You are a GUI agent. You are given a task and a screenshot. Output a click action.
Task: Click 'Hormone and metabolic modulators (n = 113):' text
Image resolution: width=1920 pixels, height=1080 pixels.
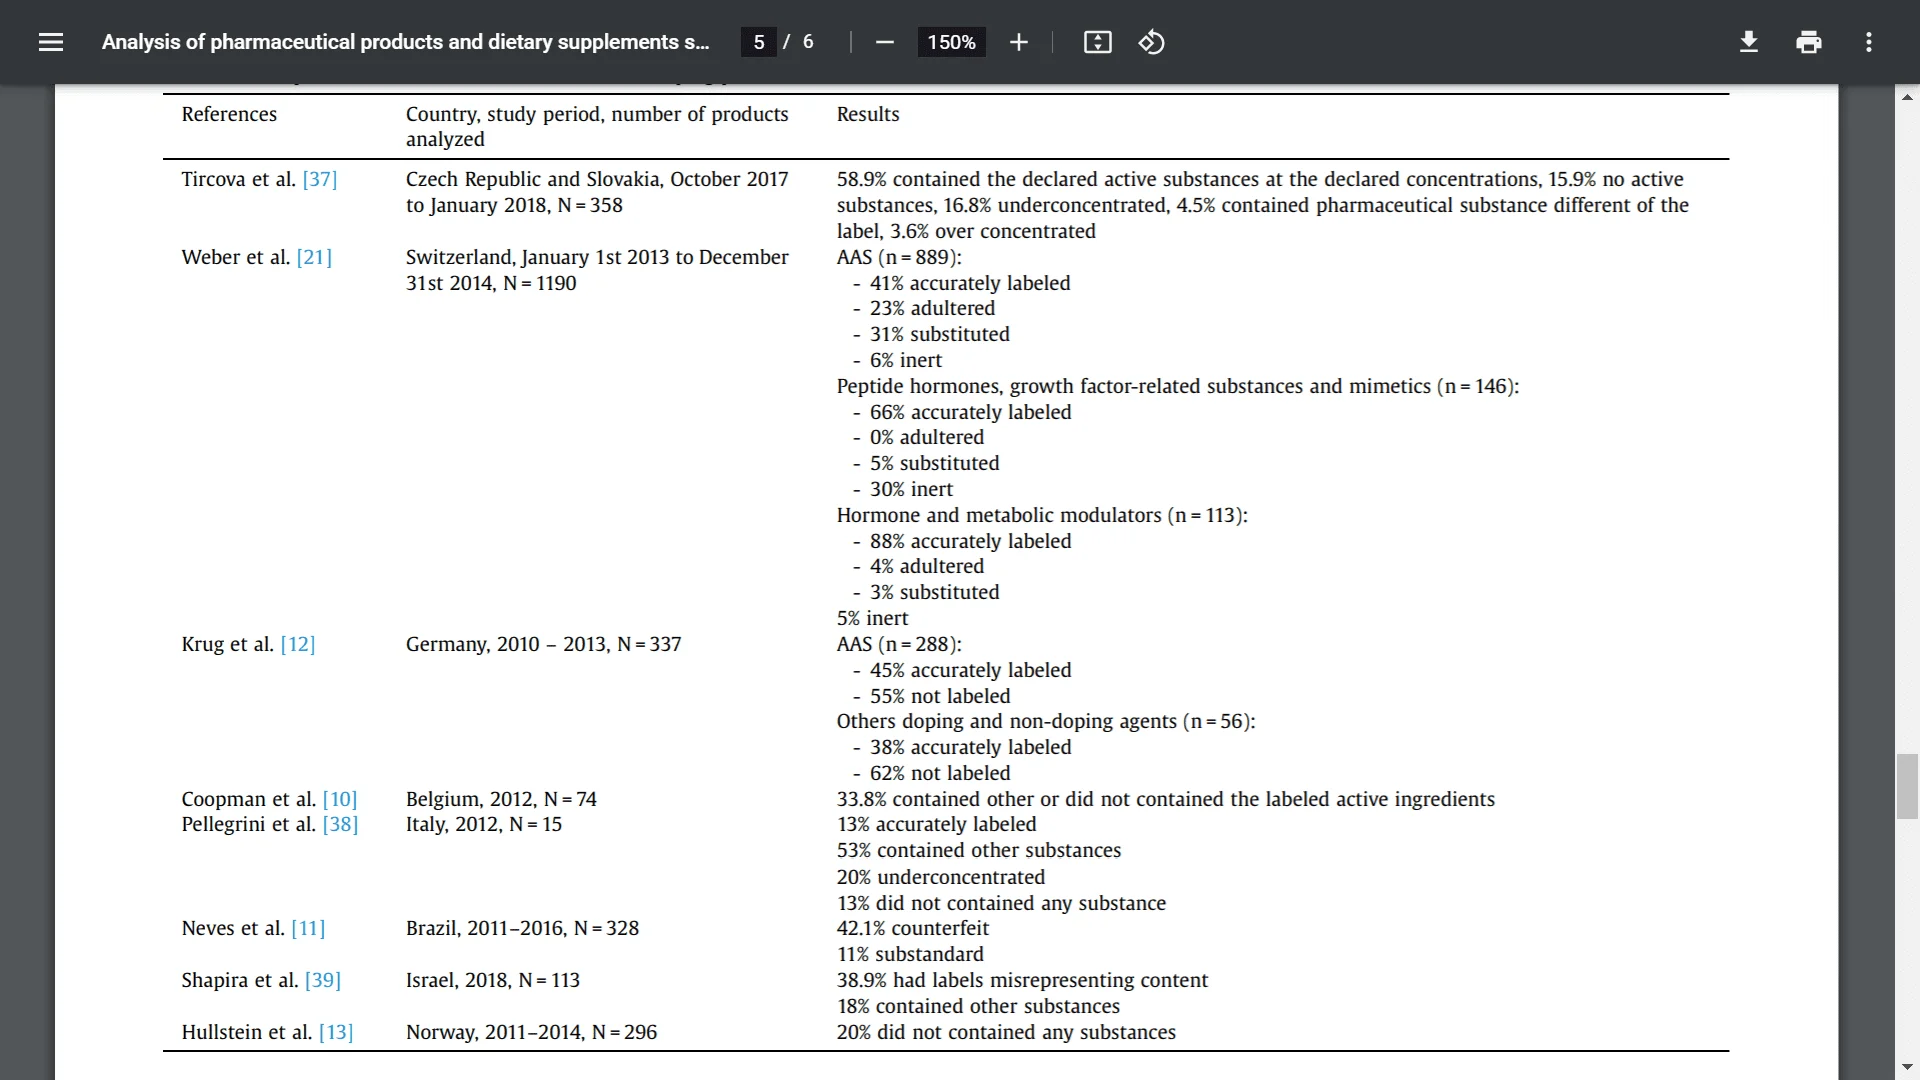pyautogui.click(x=1042, y=515)
